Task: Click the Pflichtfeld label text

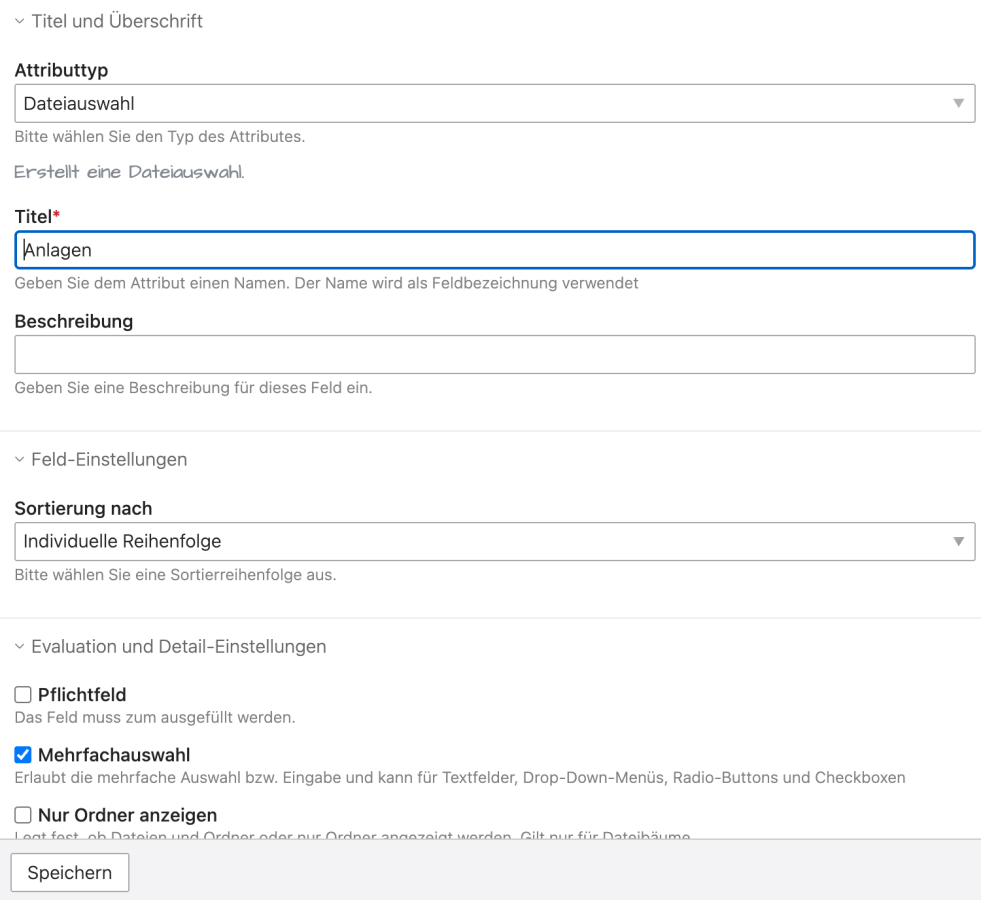Action: click(x=82, y=695)
